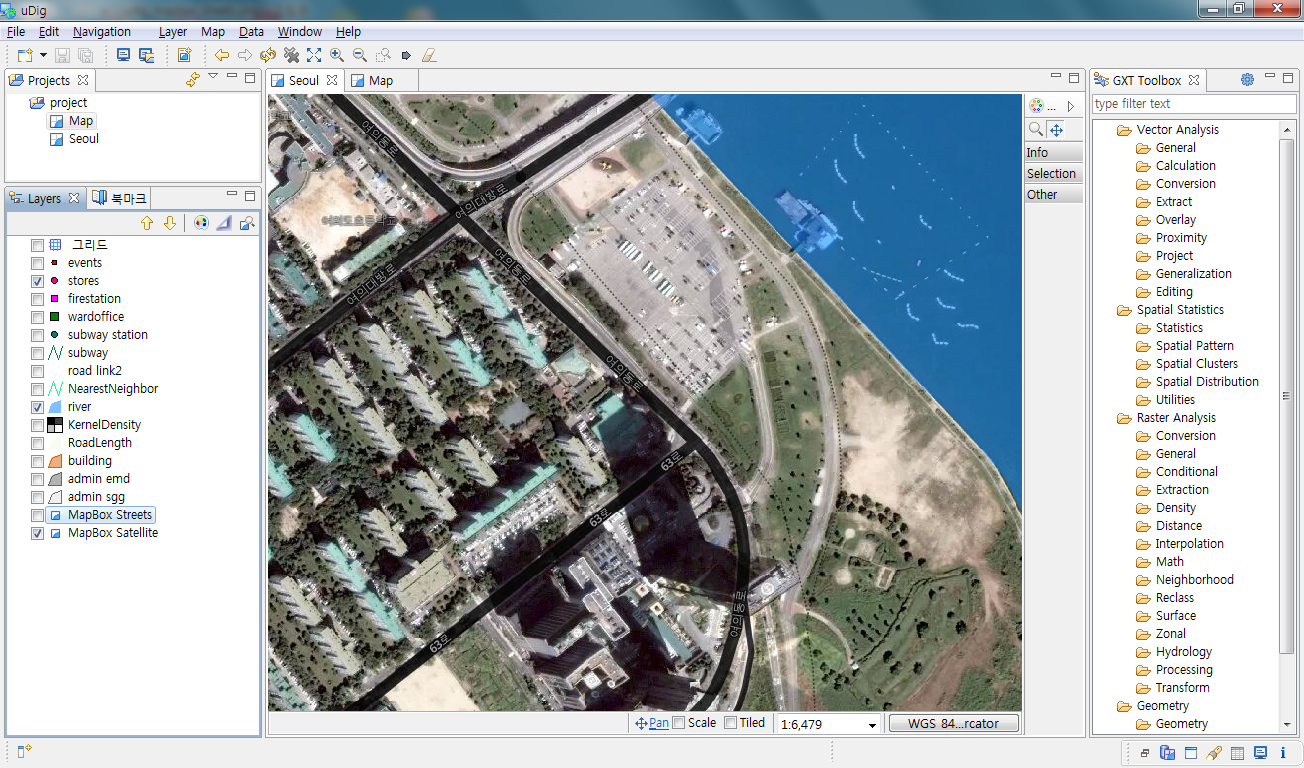Click the WGS 84 projection button
This screenshot has height=768, width=1304.
[952, 723]
